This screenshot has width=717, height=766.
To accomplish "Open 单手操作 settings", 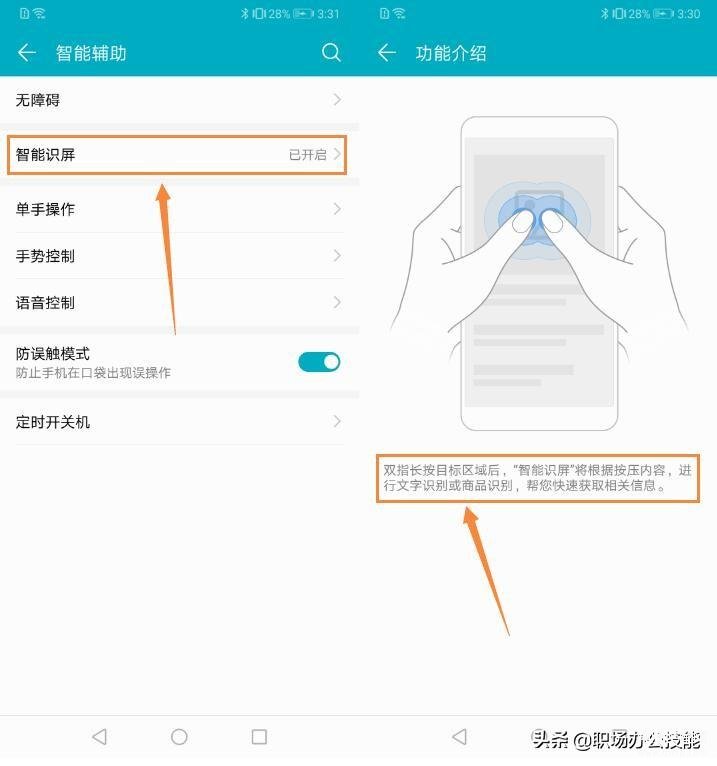I will [x=179, y=209].
